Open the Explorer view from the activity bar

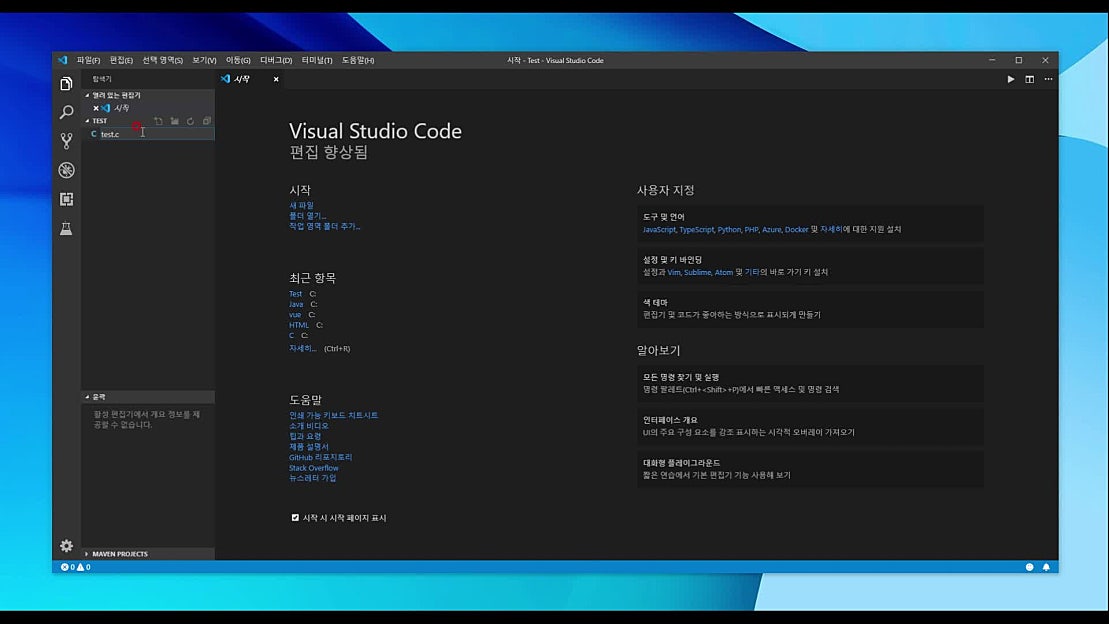click(66, 84)
